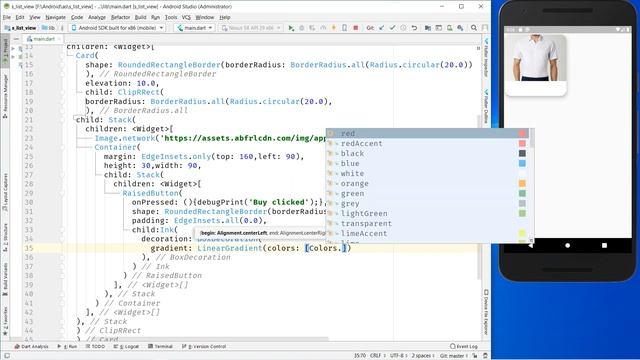Open the s_list_view project breadcrumb

[20, 28]
